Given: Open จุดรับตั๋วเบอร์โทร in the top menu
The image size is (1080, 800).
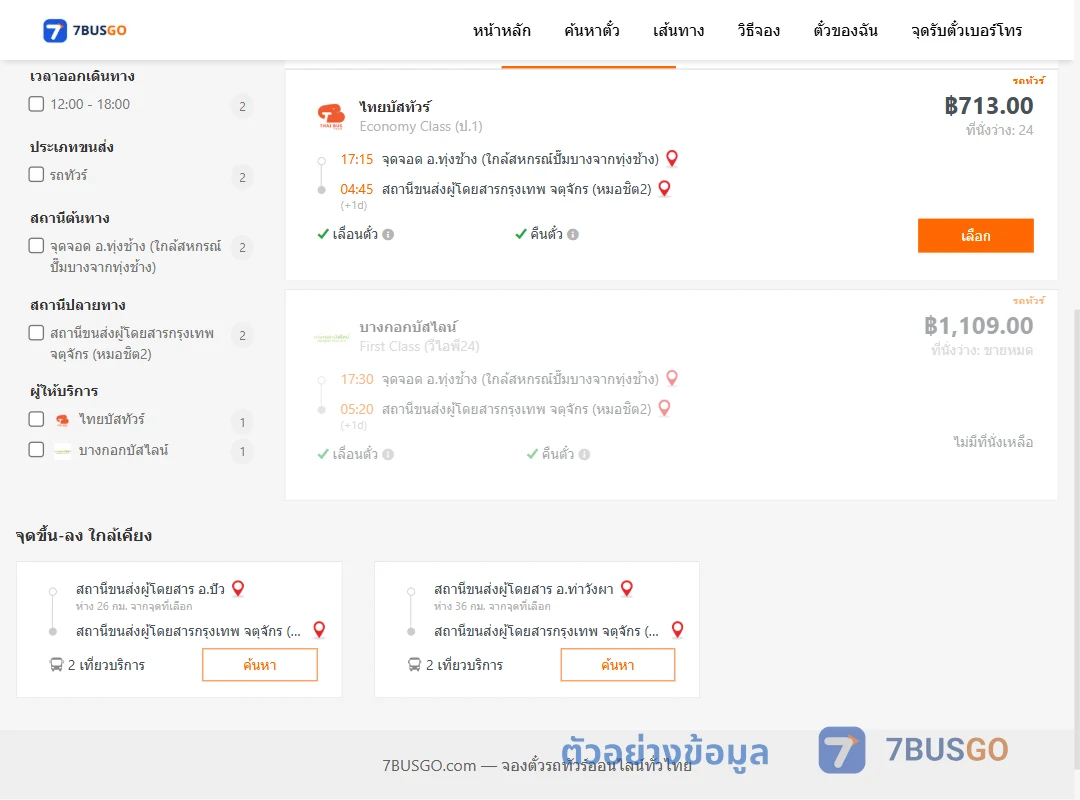Looking at the screenshot, I should (966, 30).
